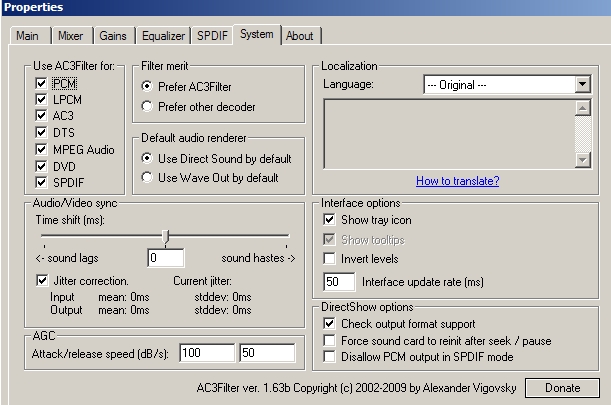
Task: Click the Time shift slider thumb
Action: point(166,237)
